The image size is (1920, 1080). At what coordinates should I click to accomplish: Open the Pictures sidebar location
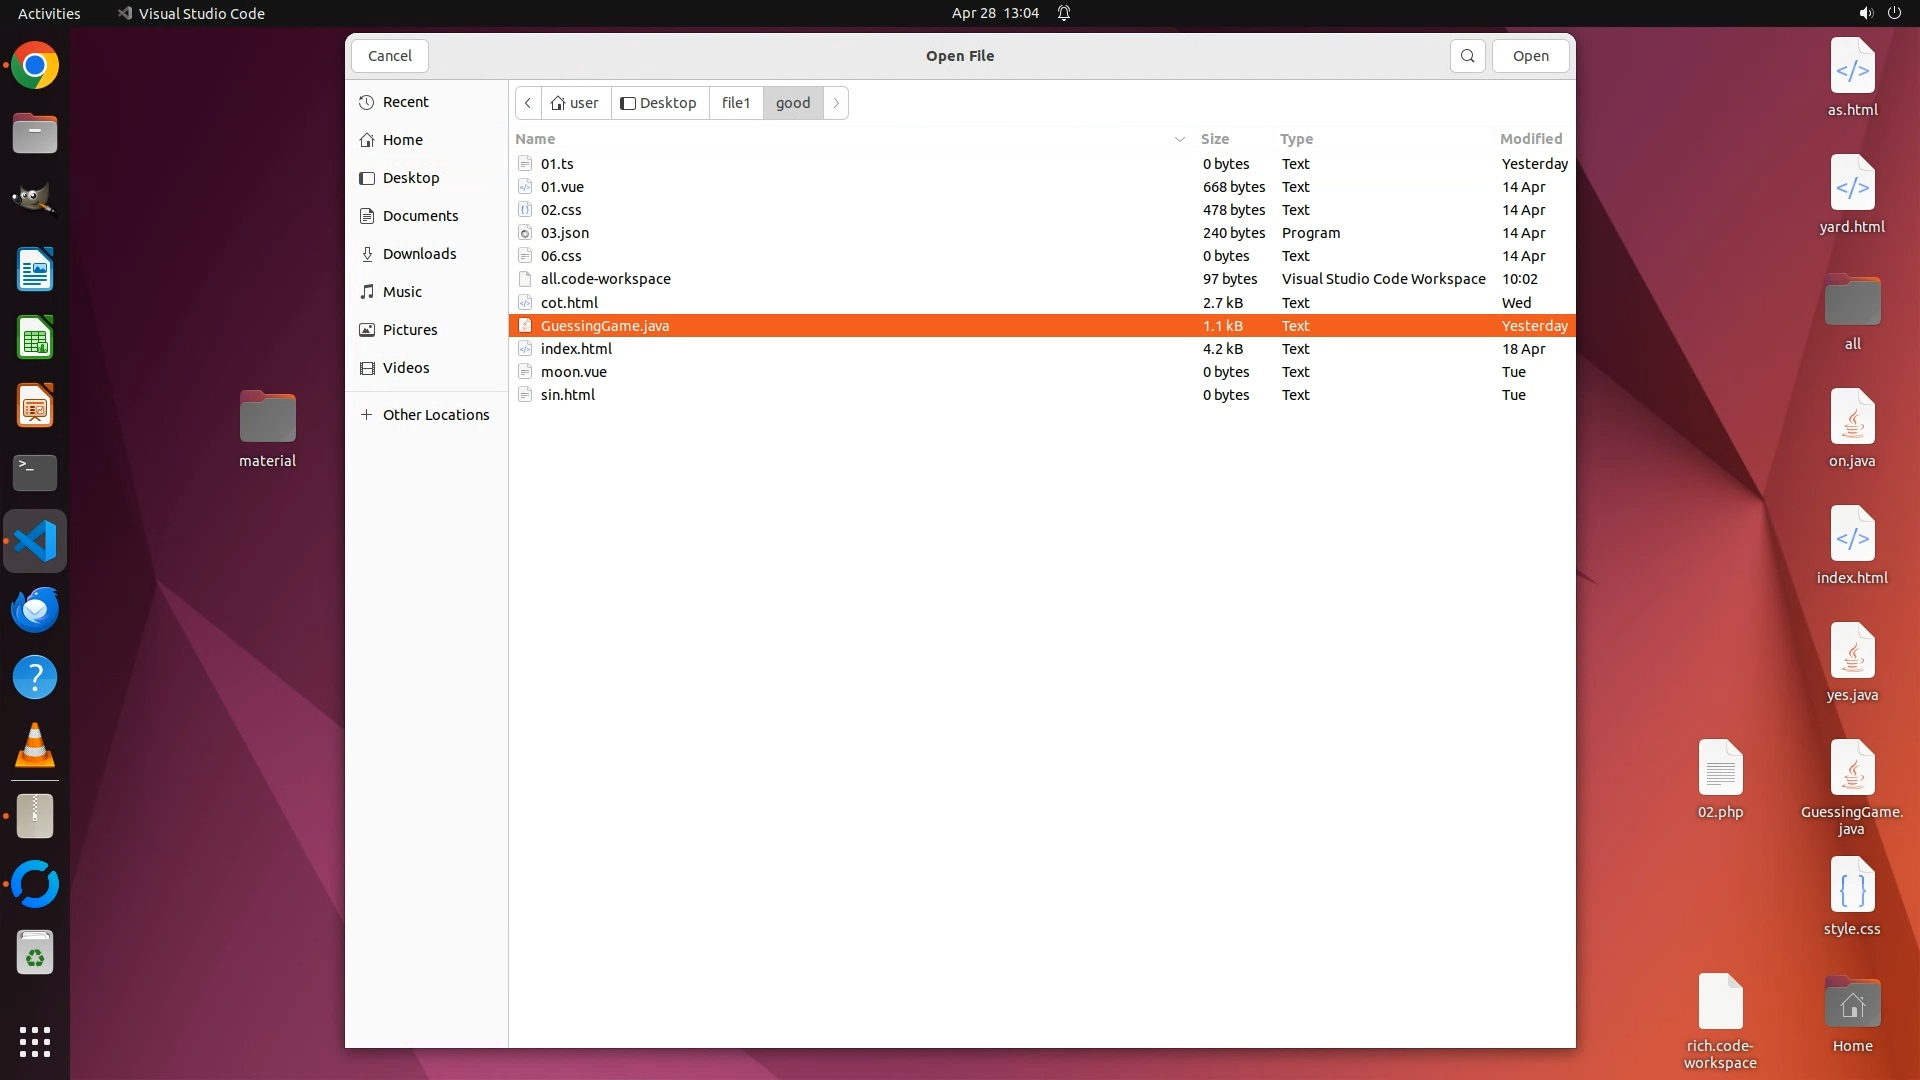click(x=409, y=330)
